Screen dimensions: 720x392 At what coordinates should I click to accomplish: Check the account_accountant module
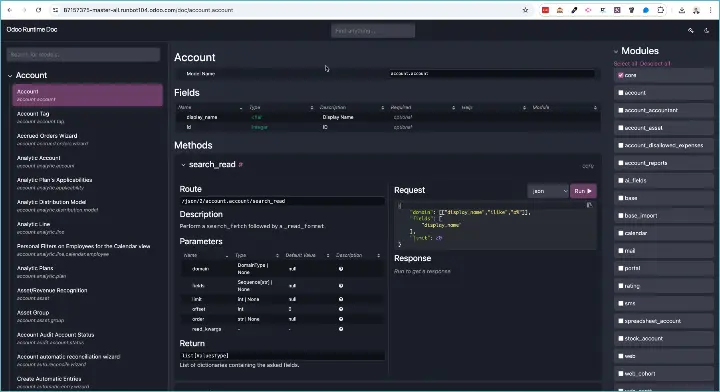[621, 110]
